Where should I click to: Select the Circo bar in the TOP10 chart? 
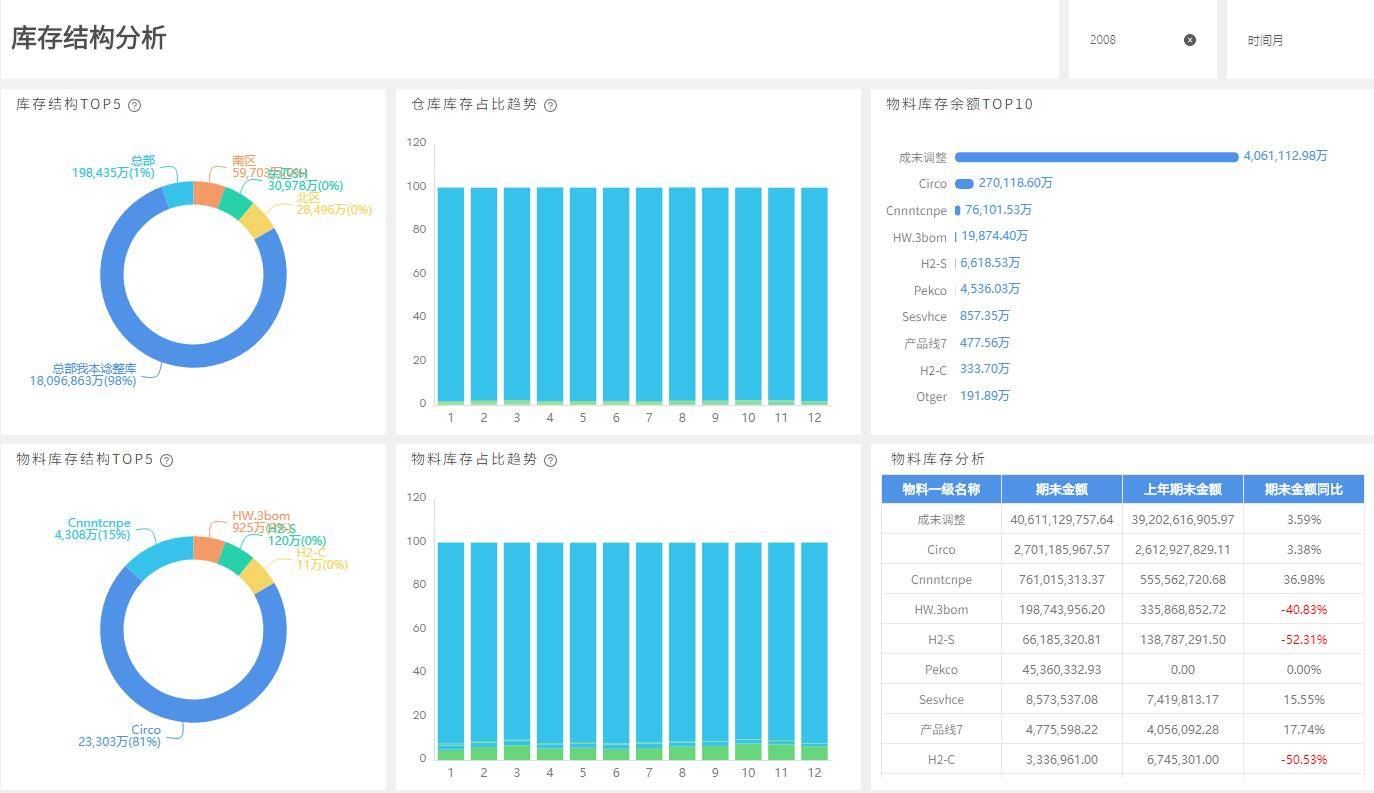click(966, 184)
